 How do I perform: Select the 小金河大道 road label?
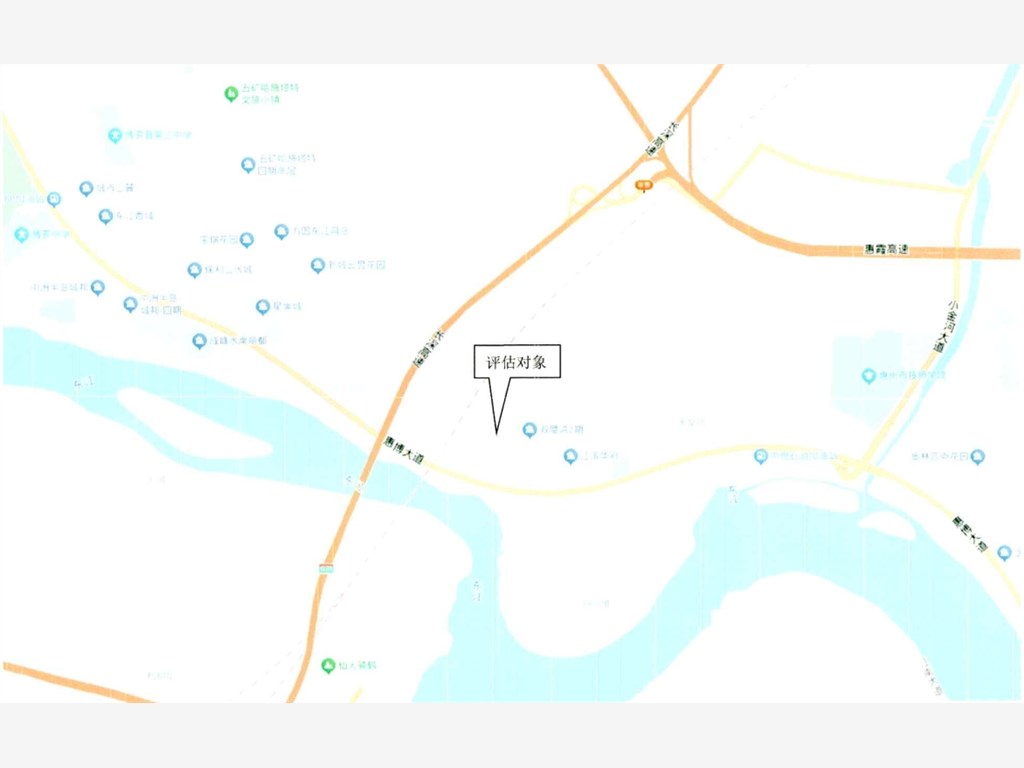(x=946, y=327)
